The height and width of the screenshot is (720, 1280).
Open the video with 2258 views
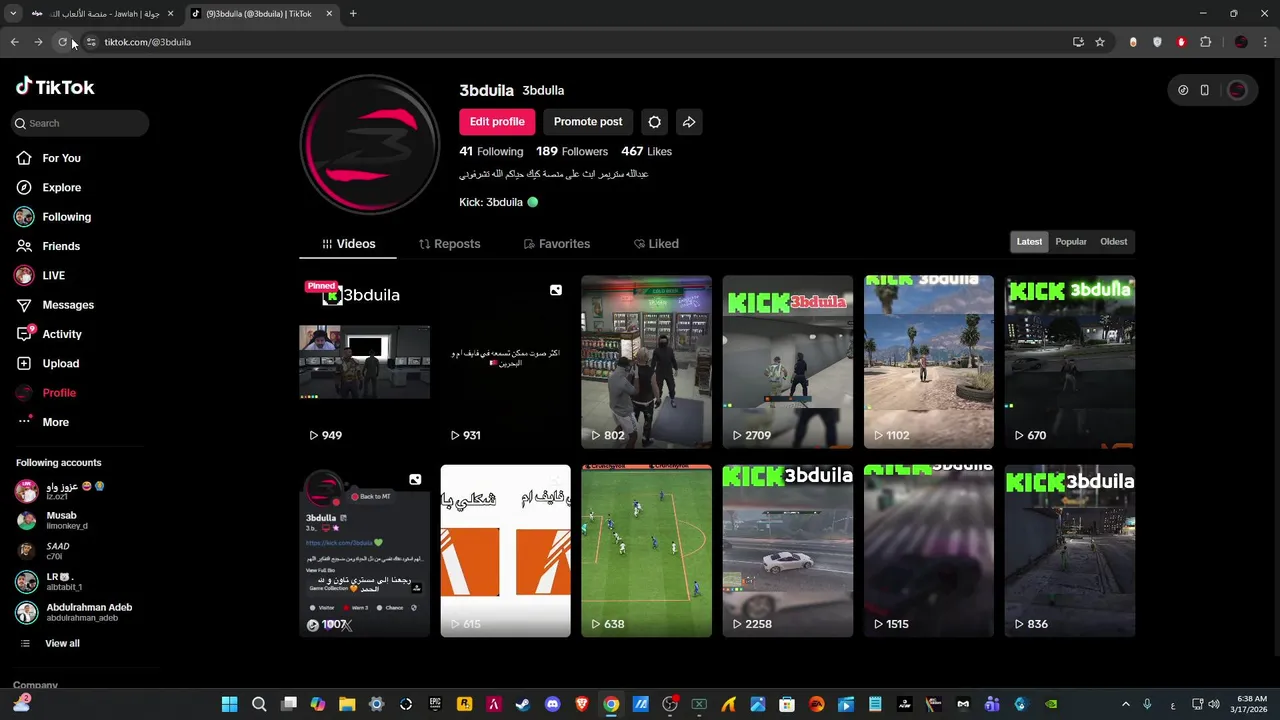pyautogui.click(x=788, y=551)
